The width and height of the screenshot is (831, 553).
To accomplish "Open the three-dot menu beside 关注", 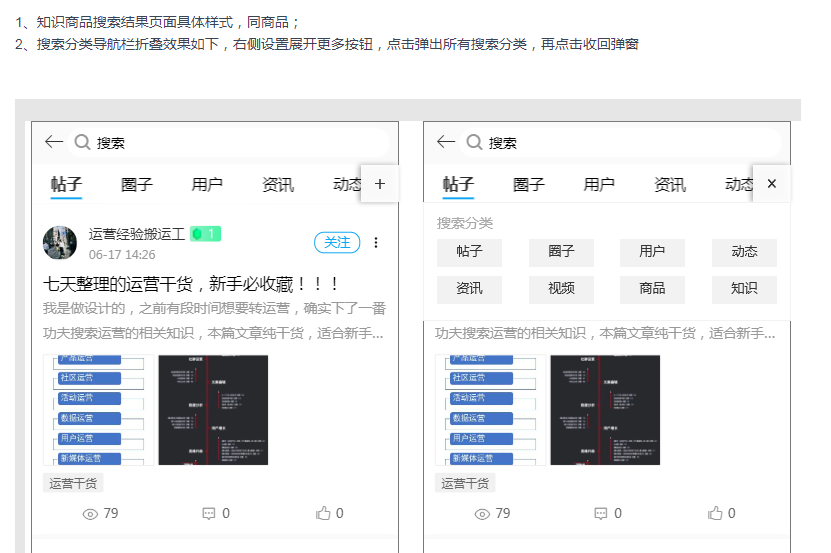I will 376,242.
